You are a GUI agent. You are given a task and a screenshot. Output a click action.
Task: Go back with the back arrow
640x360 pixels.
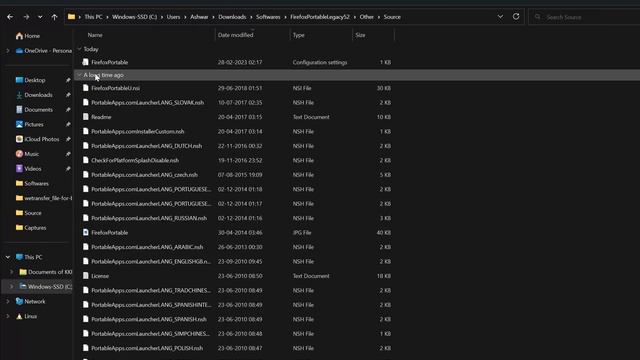tap(10, 17)
